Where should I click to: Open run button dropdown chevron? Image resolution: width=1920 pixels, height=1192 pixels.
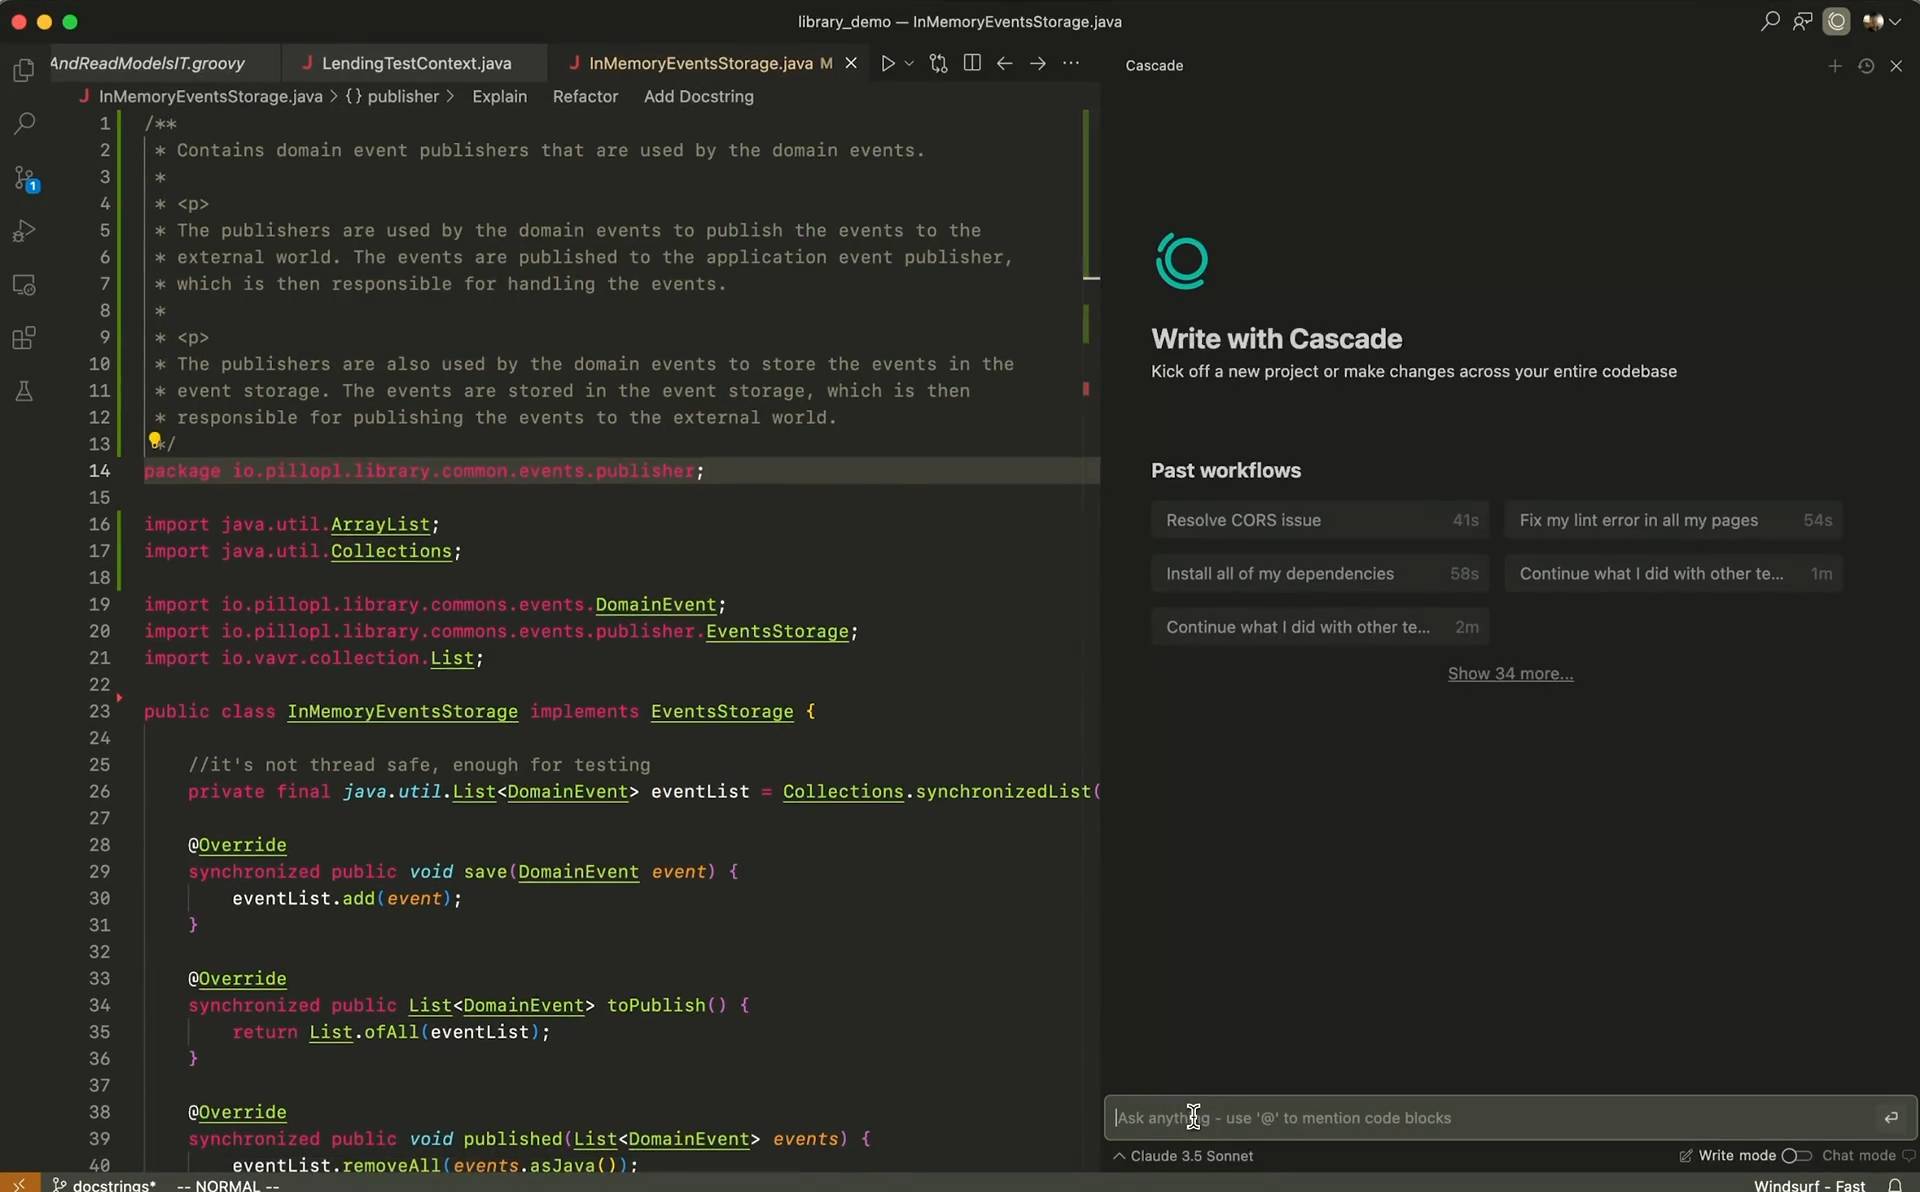(909, 63)
